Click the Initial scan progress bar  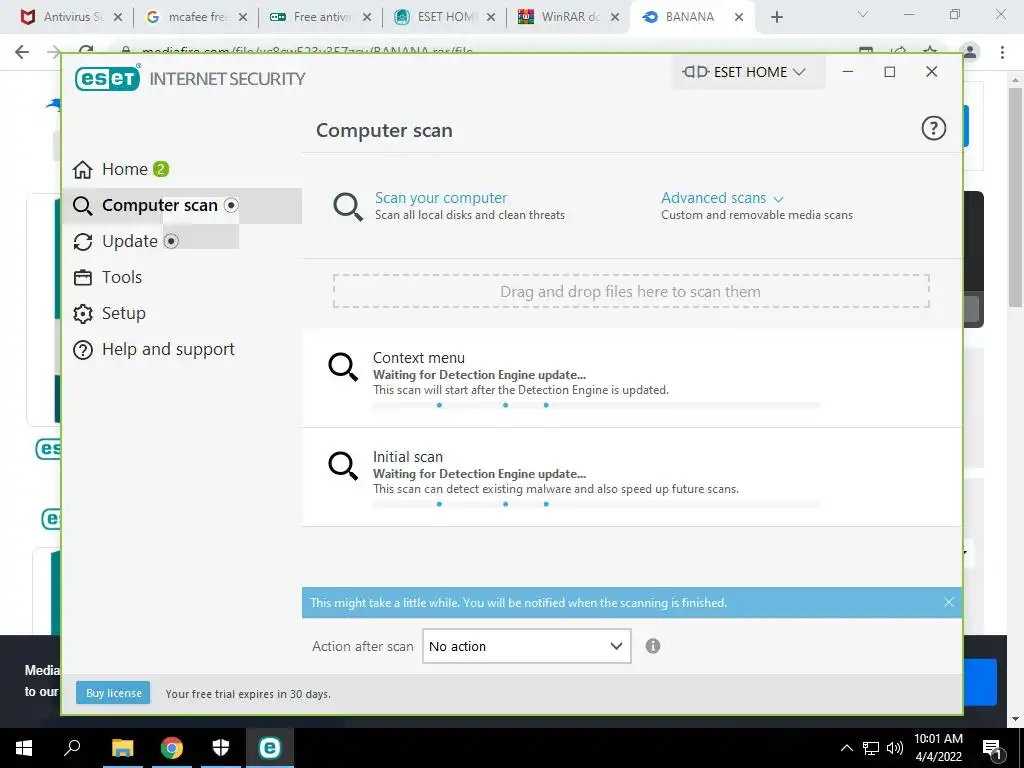596,504
